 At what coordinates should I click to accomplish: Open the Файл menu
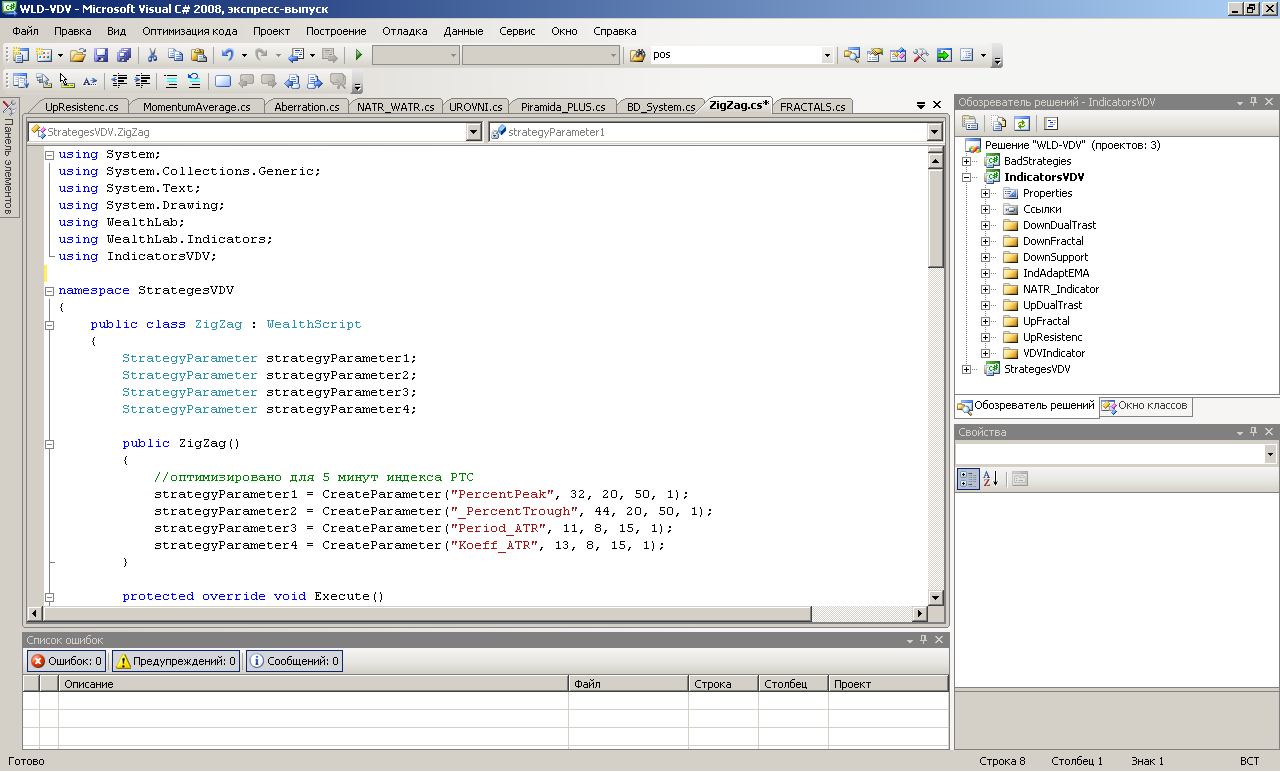(x=26, y=31)
